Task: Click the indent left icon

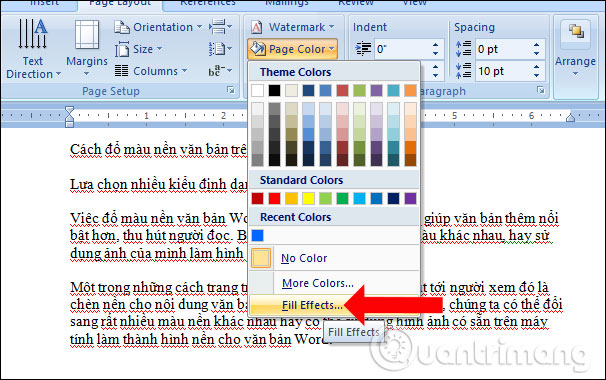Action: click(363, 49)
